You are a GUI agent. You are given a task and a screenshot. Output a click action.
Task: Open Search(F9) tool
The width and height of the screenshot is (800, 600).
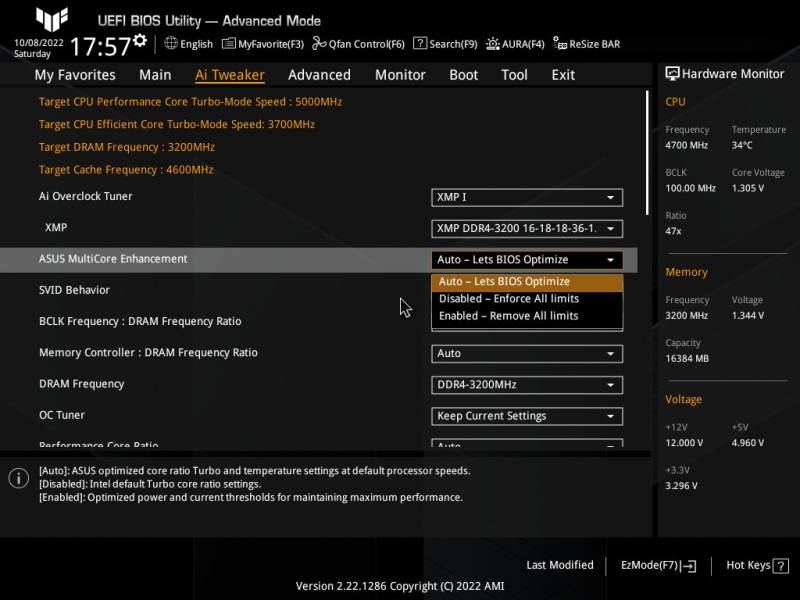445,44
